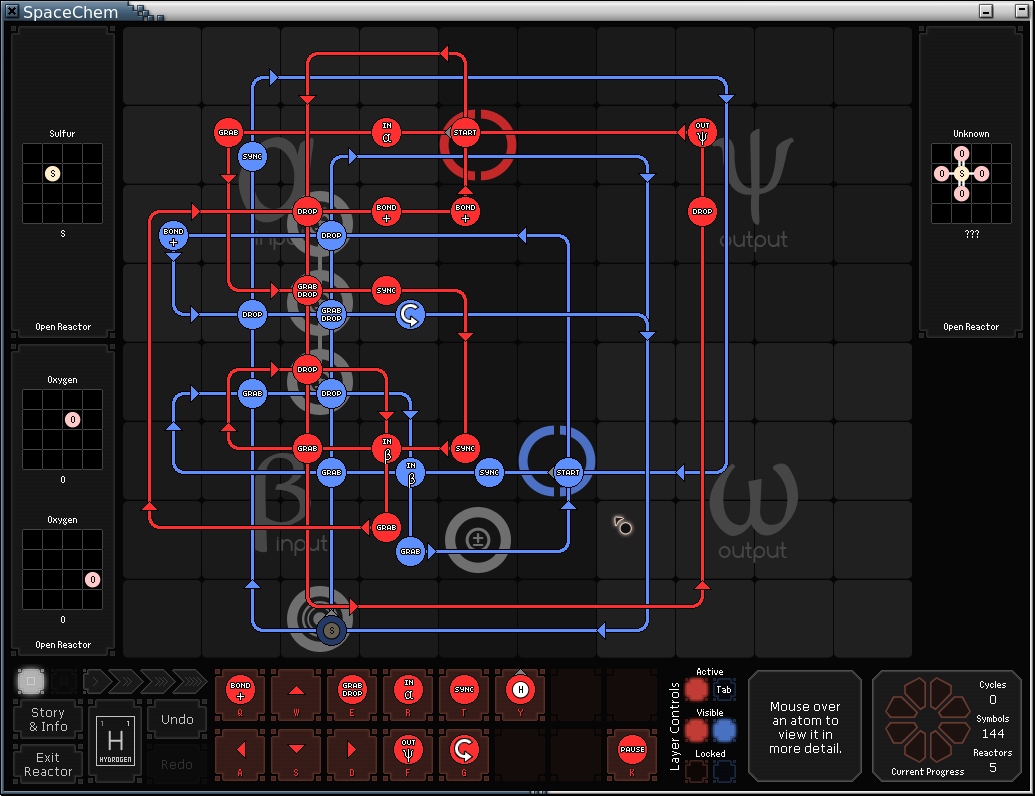Select the blue IN β node on grid
1035x796 pixels.
click(x=411, y=473)
